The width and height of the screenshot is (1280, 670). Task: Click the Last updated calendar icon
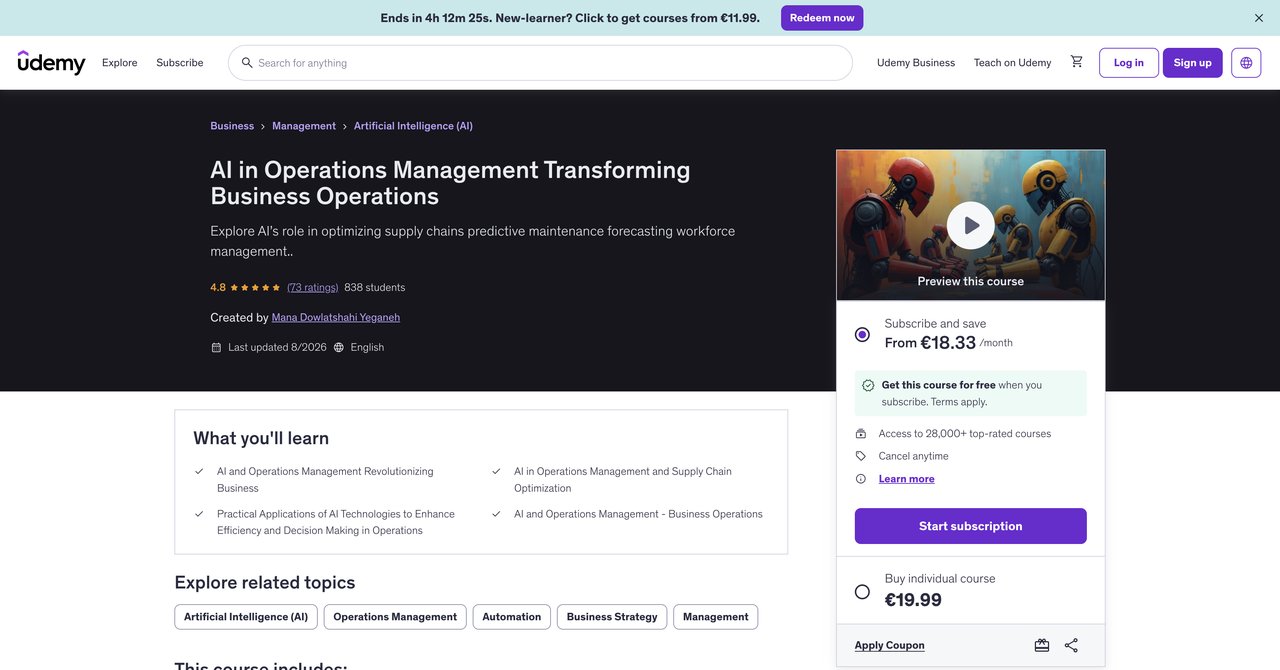(216, 348)
